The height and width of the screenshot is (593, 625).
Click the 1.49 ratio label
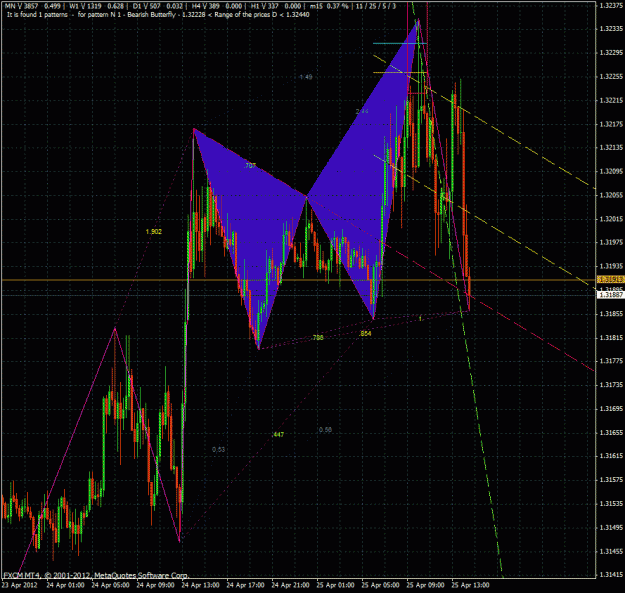(x=306, y=77)
